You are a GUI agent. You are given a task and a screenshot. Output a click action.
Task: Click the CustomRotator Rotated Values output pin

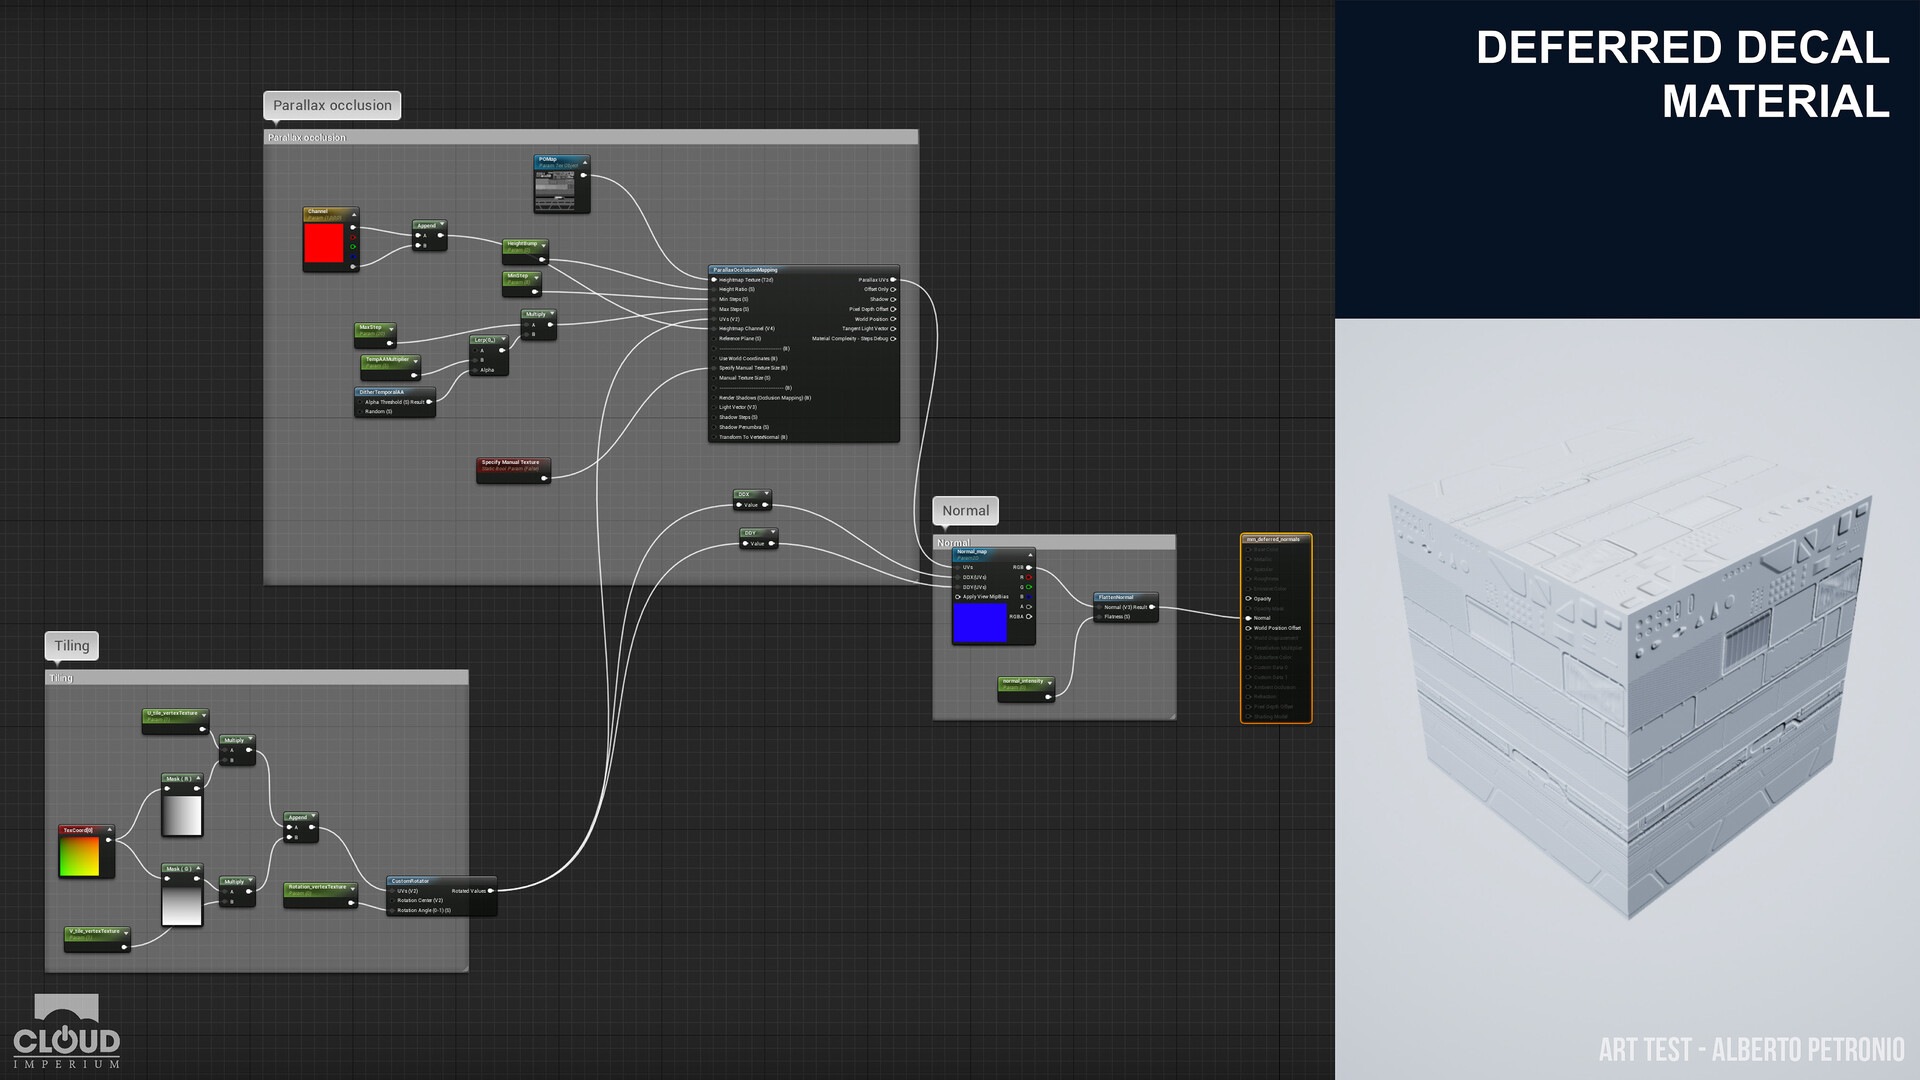click(490, 890)
